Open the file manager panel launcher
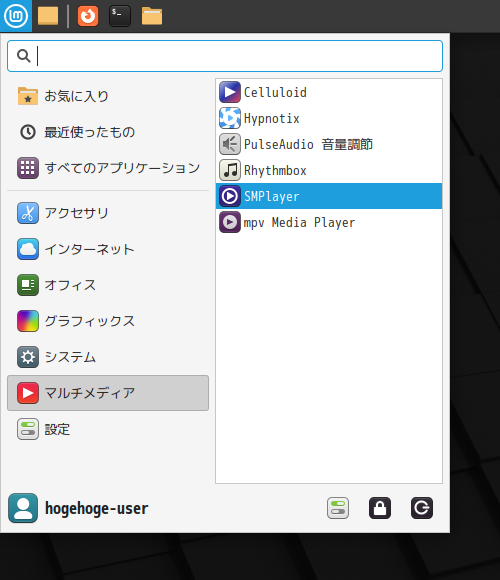Screen dimensions: 500x580 [x=152, y=16]
